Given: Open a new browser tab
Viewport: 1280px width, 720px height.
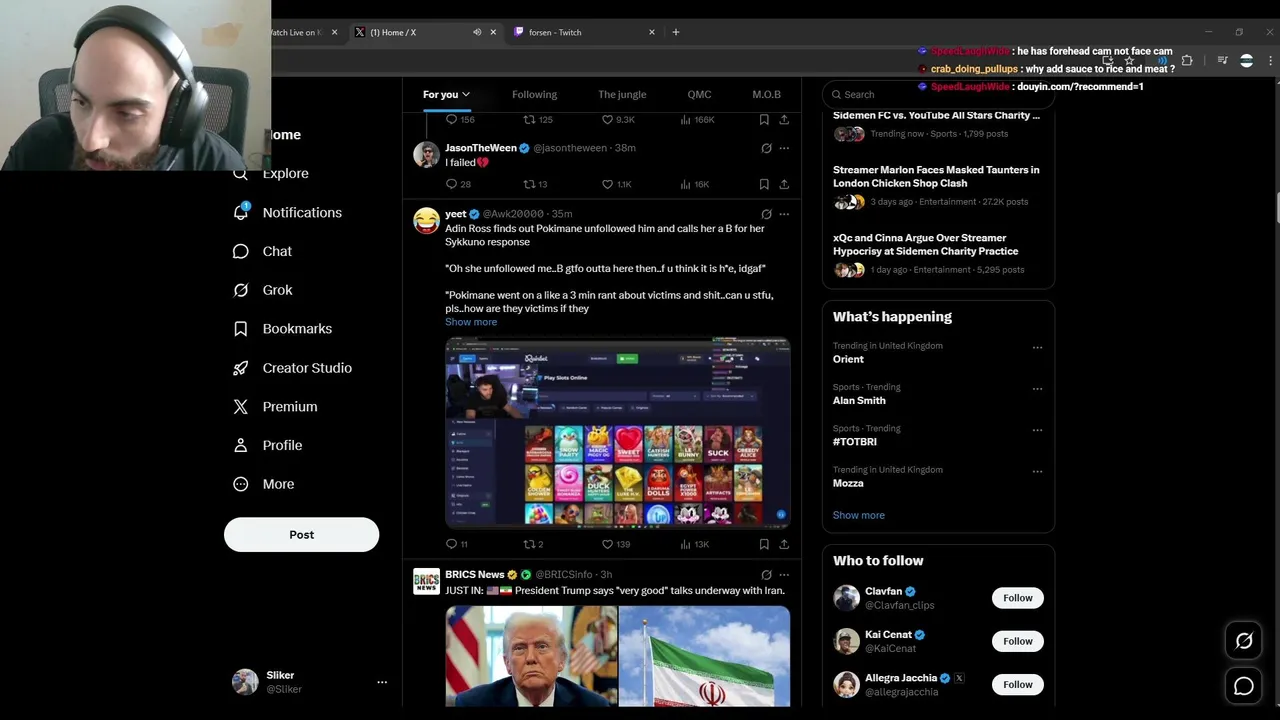Looking at the screenshot, I should click(x=676, y=32).
